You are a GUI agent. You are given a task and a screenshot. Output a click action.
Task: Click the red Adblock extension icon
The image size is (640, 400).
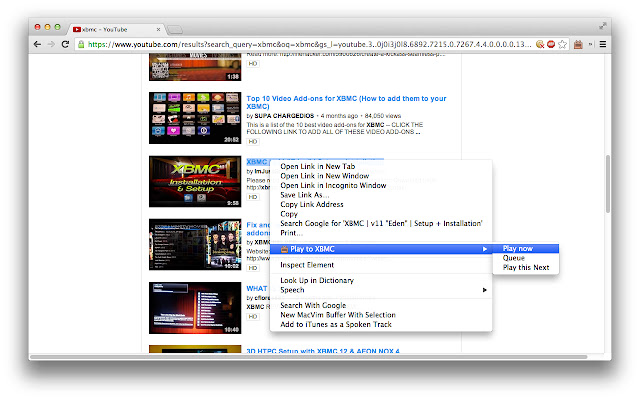pos(551,44)
